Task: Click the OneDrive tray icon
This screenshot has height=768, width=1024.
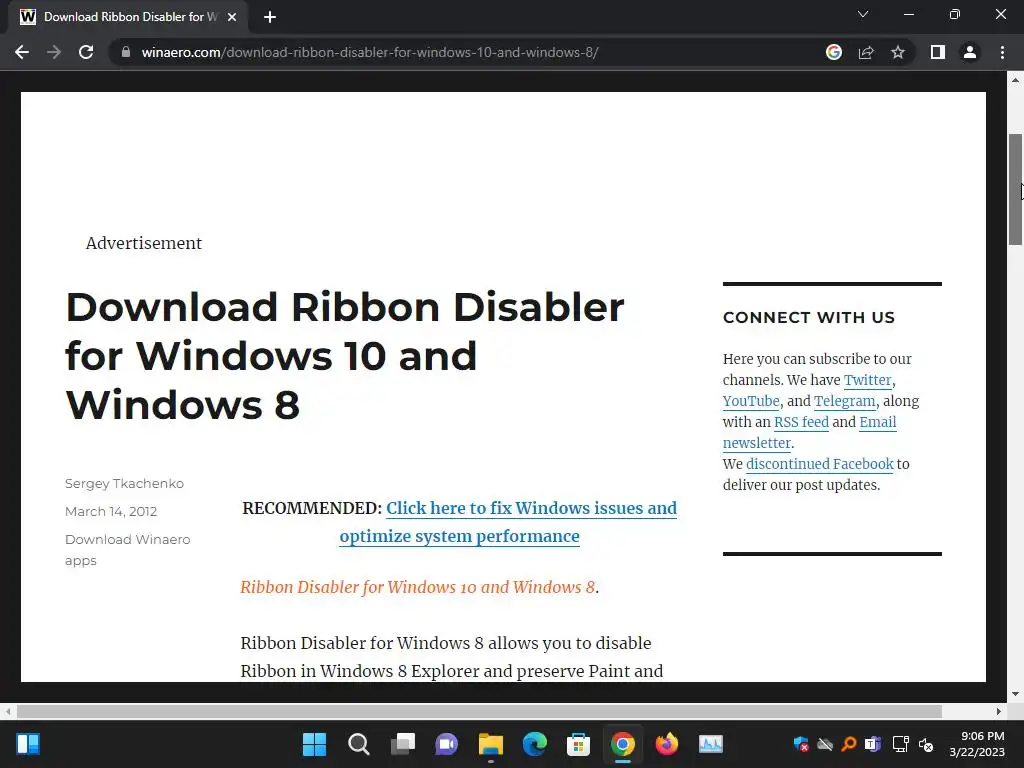Action: tap(825, 744)
